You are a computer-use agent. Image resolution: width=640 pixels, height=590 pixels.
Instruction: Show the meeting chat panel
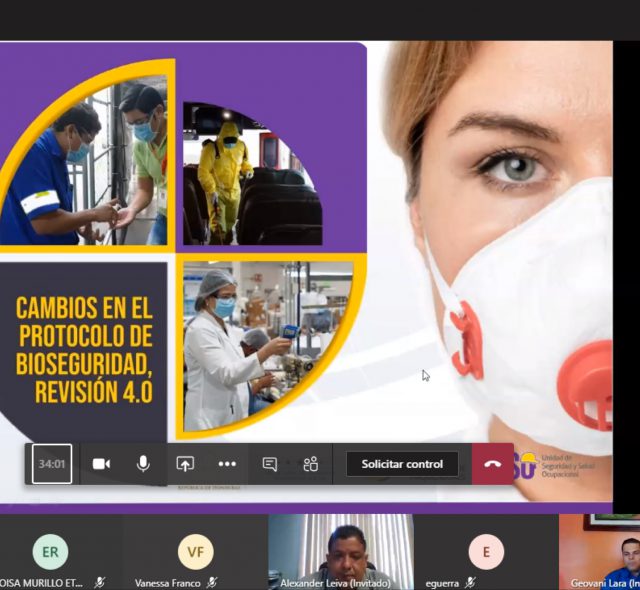(x=269, y=464)
